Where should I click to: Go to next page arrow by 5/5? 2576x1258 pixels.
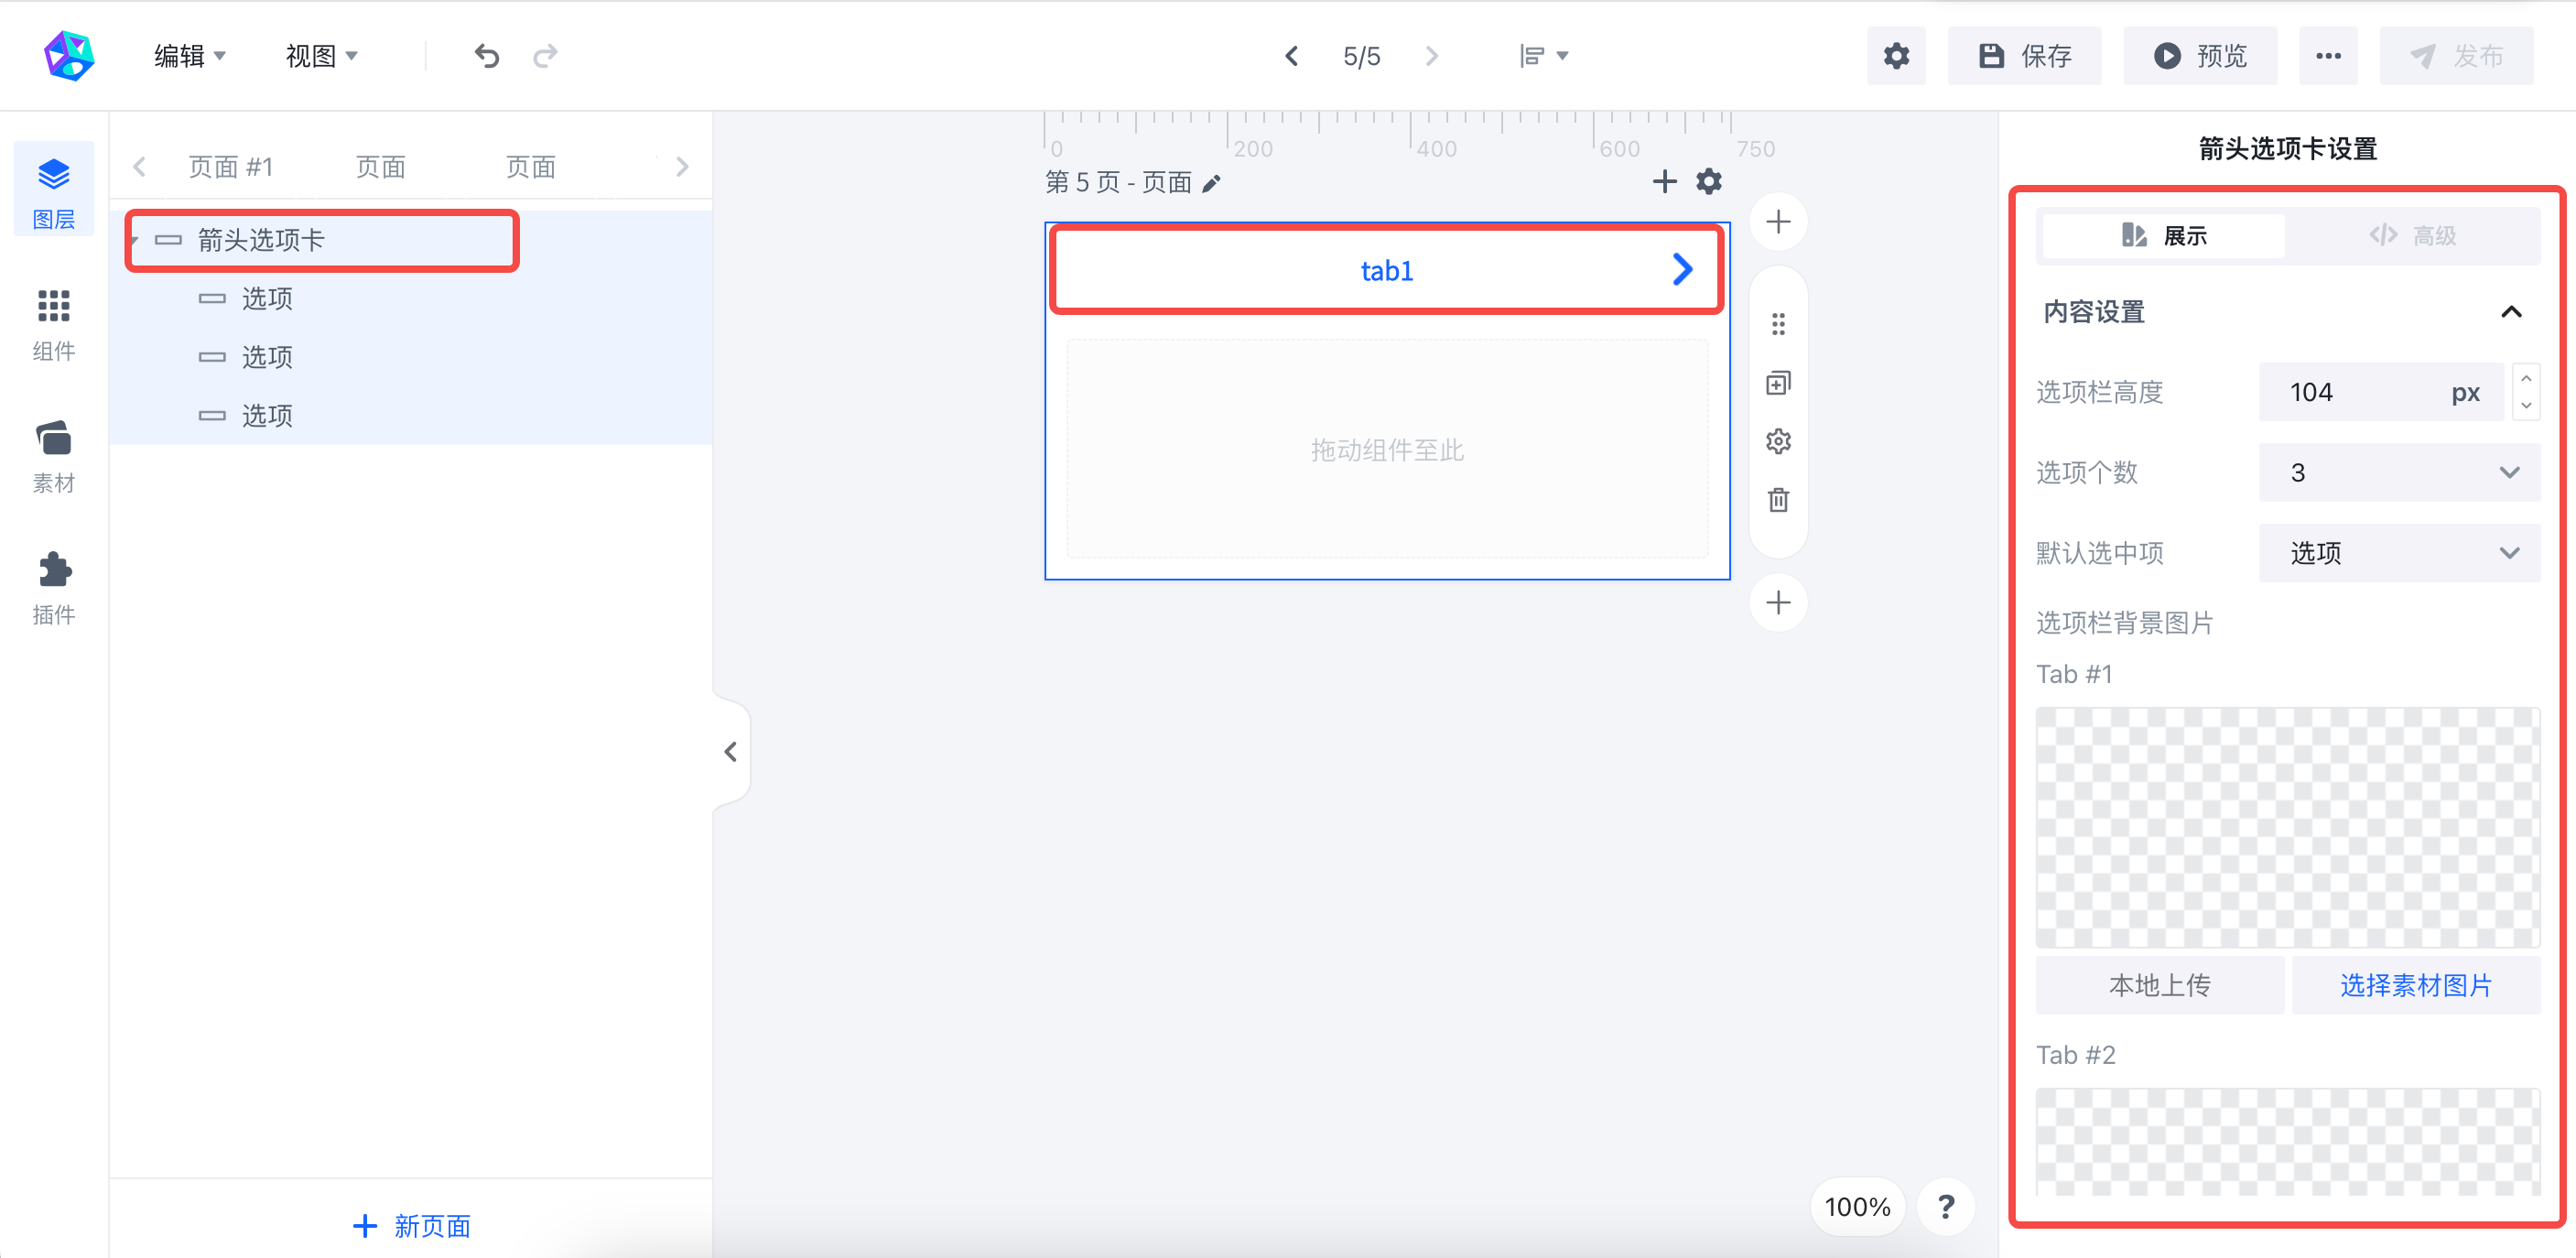point(1431,56)
